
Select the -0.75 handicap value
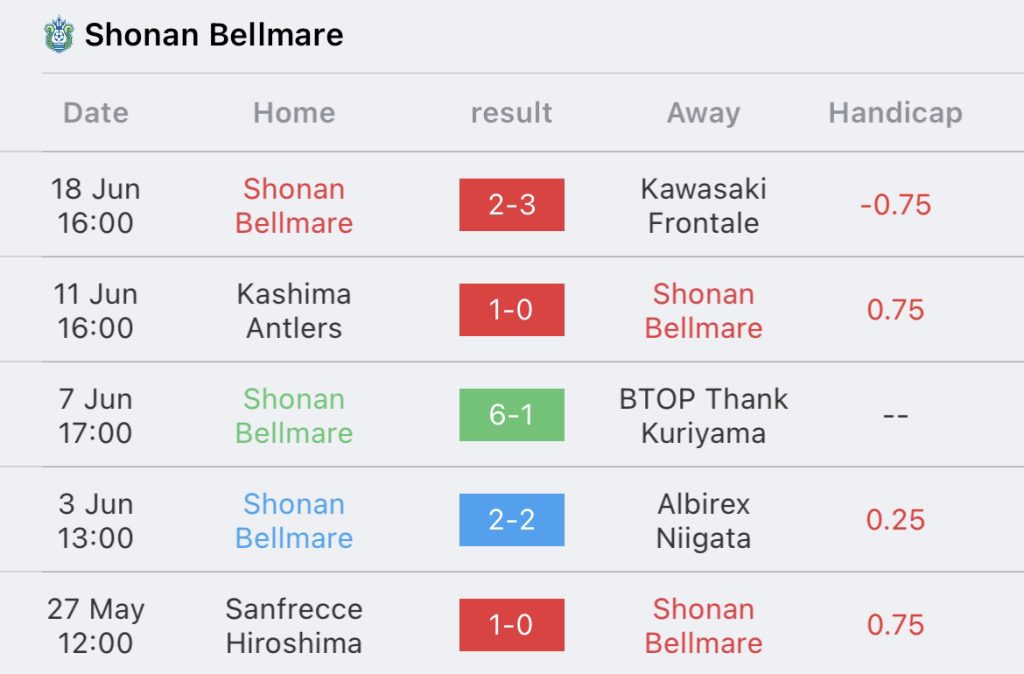(x=895, y=205)
